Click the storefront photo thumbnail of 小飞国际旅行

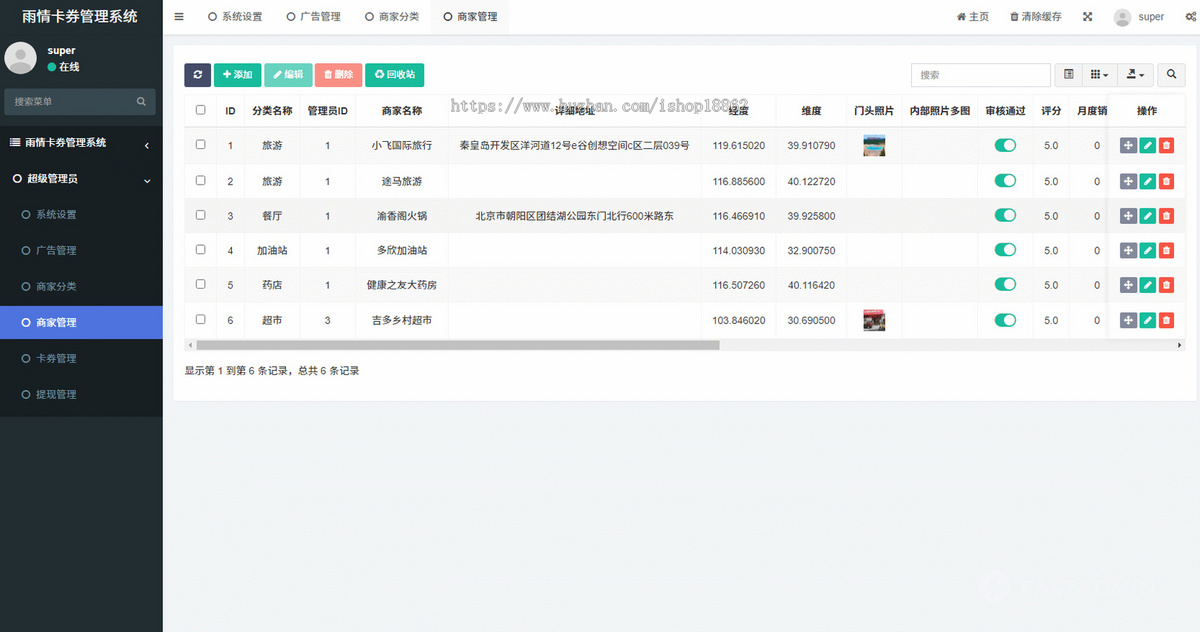[x=874, y=145]
